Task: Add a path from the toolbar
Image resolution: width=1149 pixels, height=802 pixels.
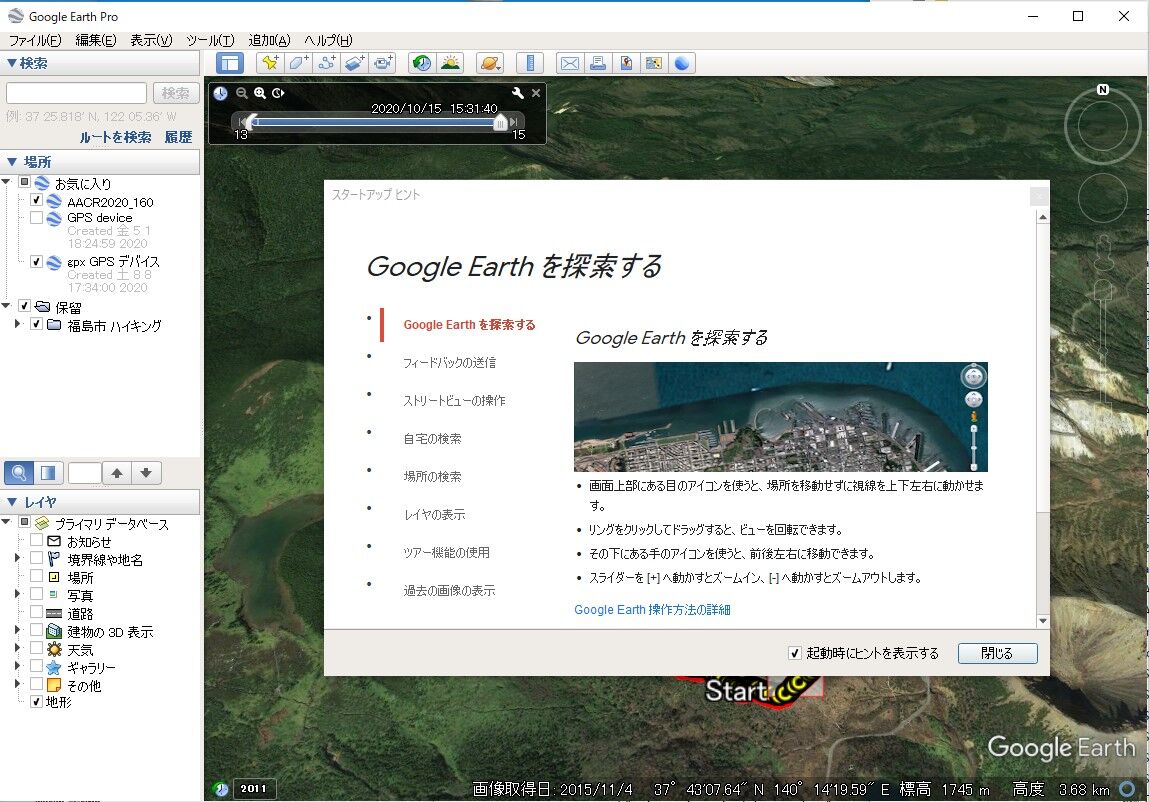Action: tap(325, 63)
